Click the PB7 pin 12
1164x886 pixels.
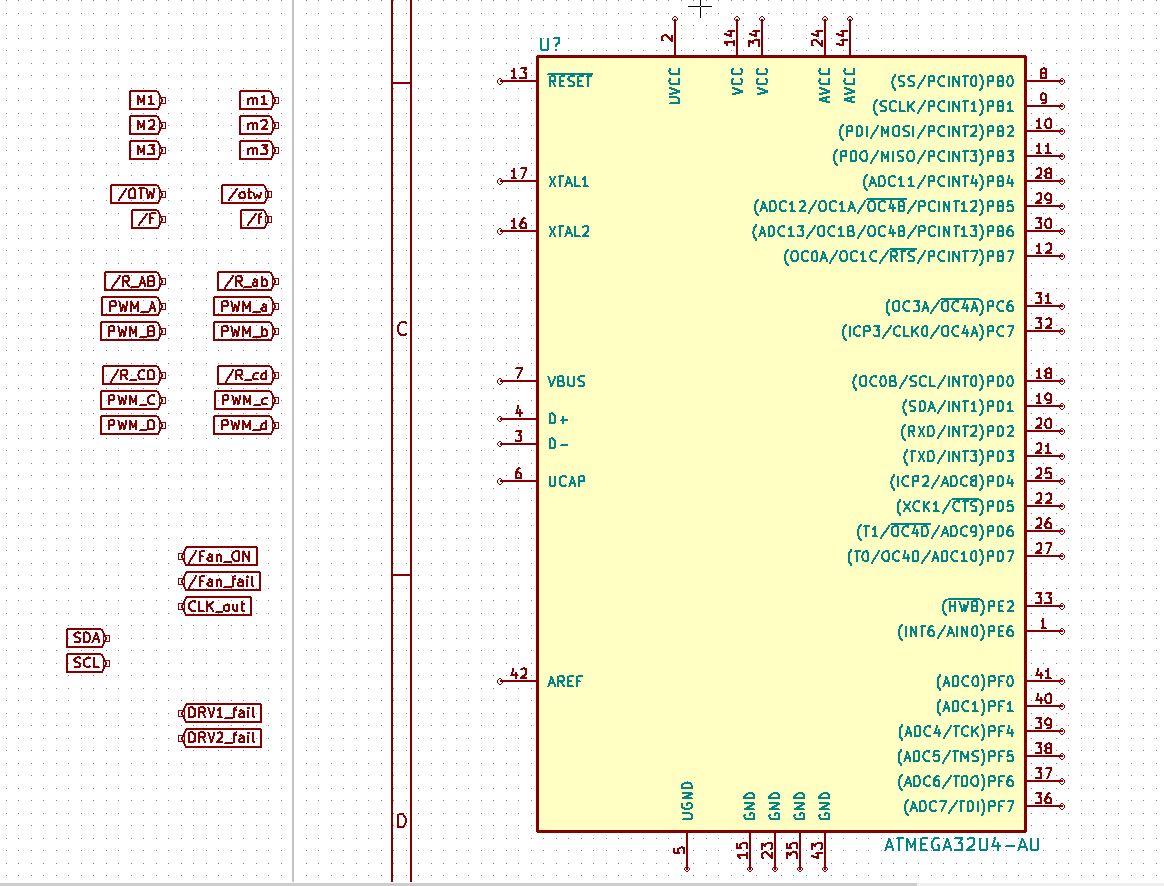[x=1045, y=256]
